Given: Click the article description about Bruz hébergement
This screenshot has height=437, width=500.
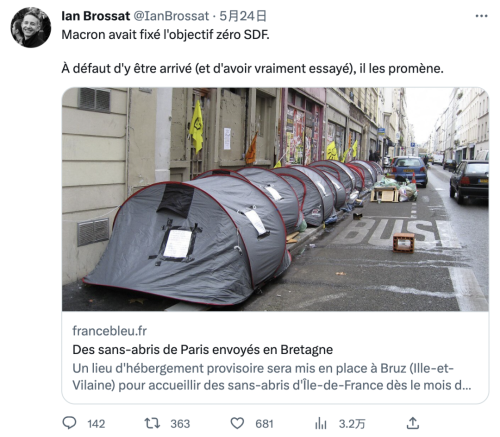Looking at the screenshot, I should click(x=272, y=377).
